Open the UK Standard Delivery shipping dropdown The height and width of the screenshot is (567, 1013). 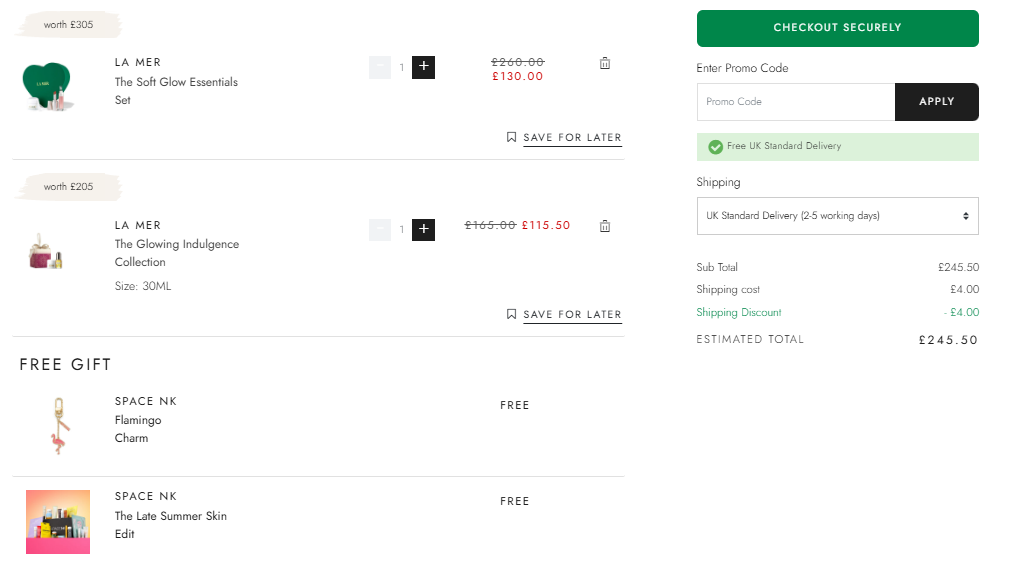coord(837,216)
